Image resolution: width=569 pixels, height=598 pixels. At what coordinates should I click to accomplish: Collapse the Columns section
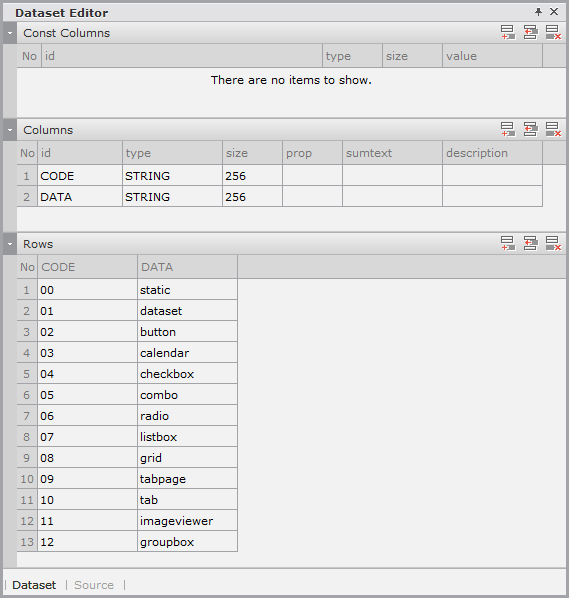click(x=10, y=130)
